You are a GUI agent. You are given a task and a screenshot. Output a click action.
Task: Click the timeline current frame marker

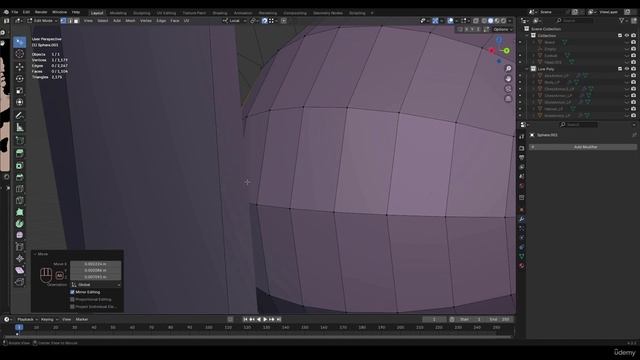point(19,327)
